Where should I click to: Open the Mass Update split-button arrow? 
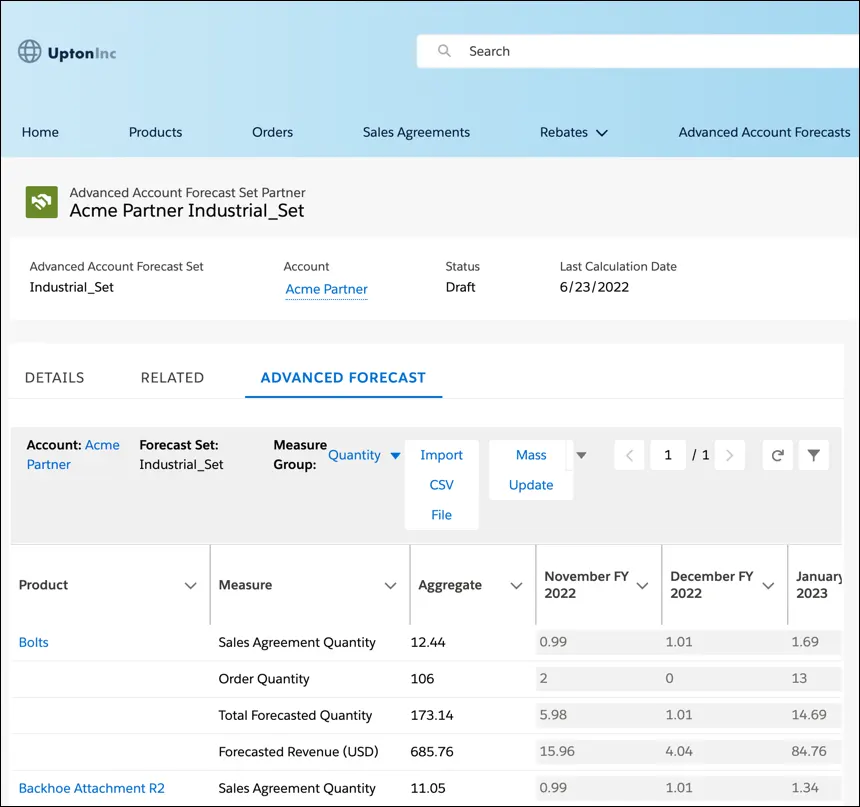(x=581, y=455)
